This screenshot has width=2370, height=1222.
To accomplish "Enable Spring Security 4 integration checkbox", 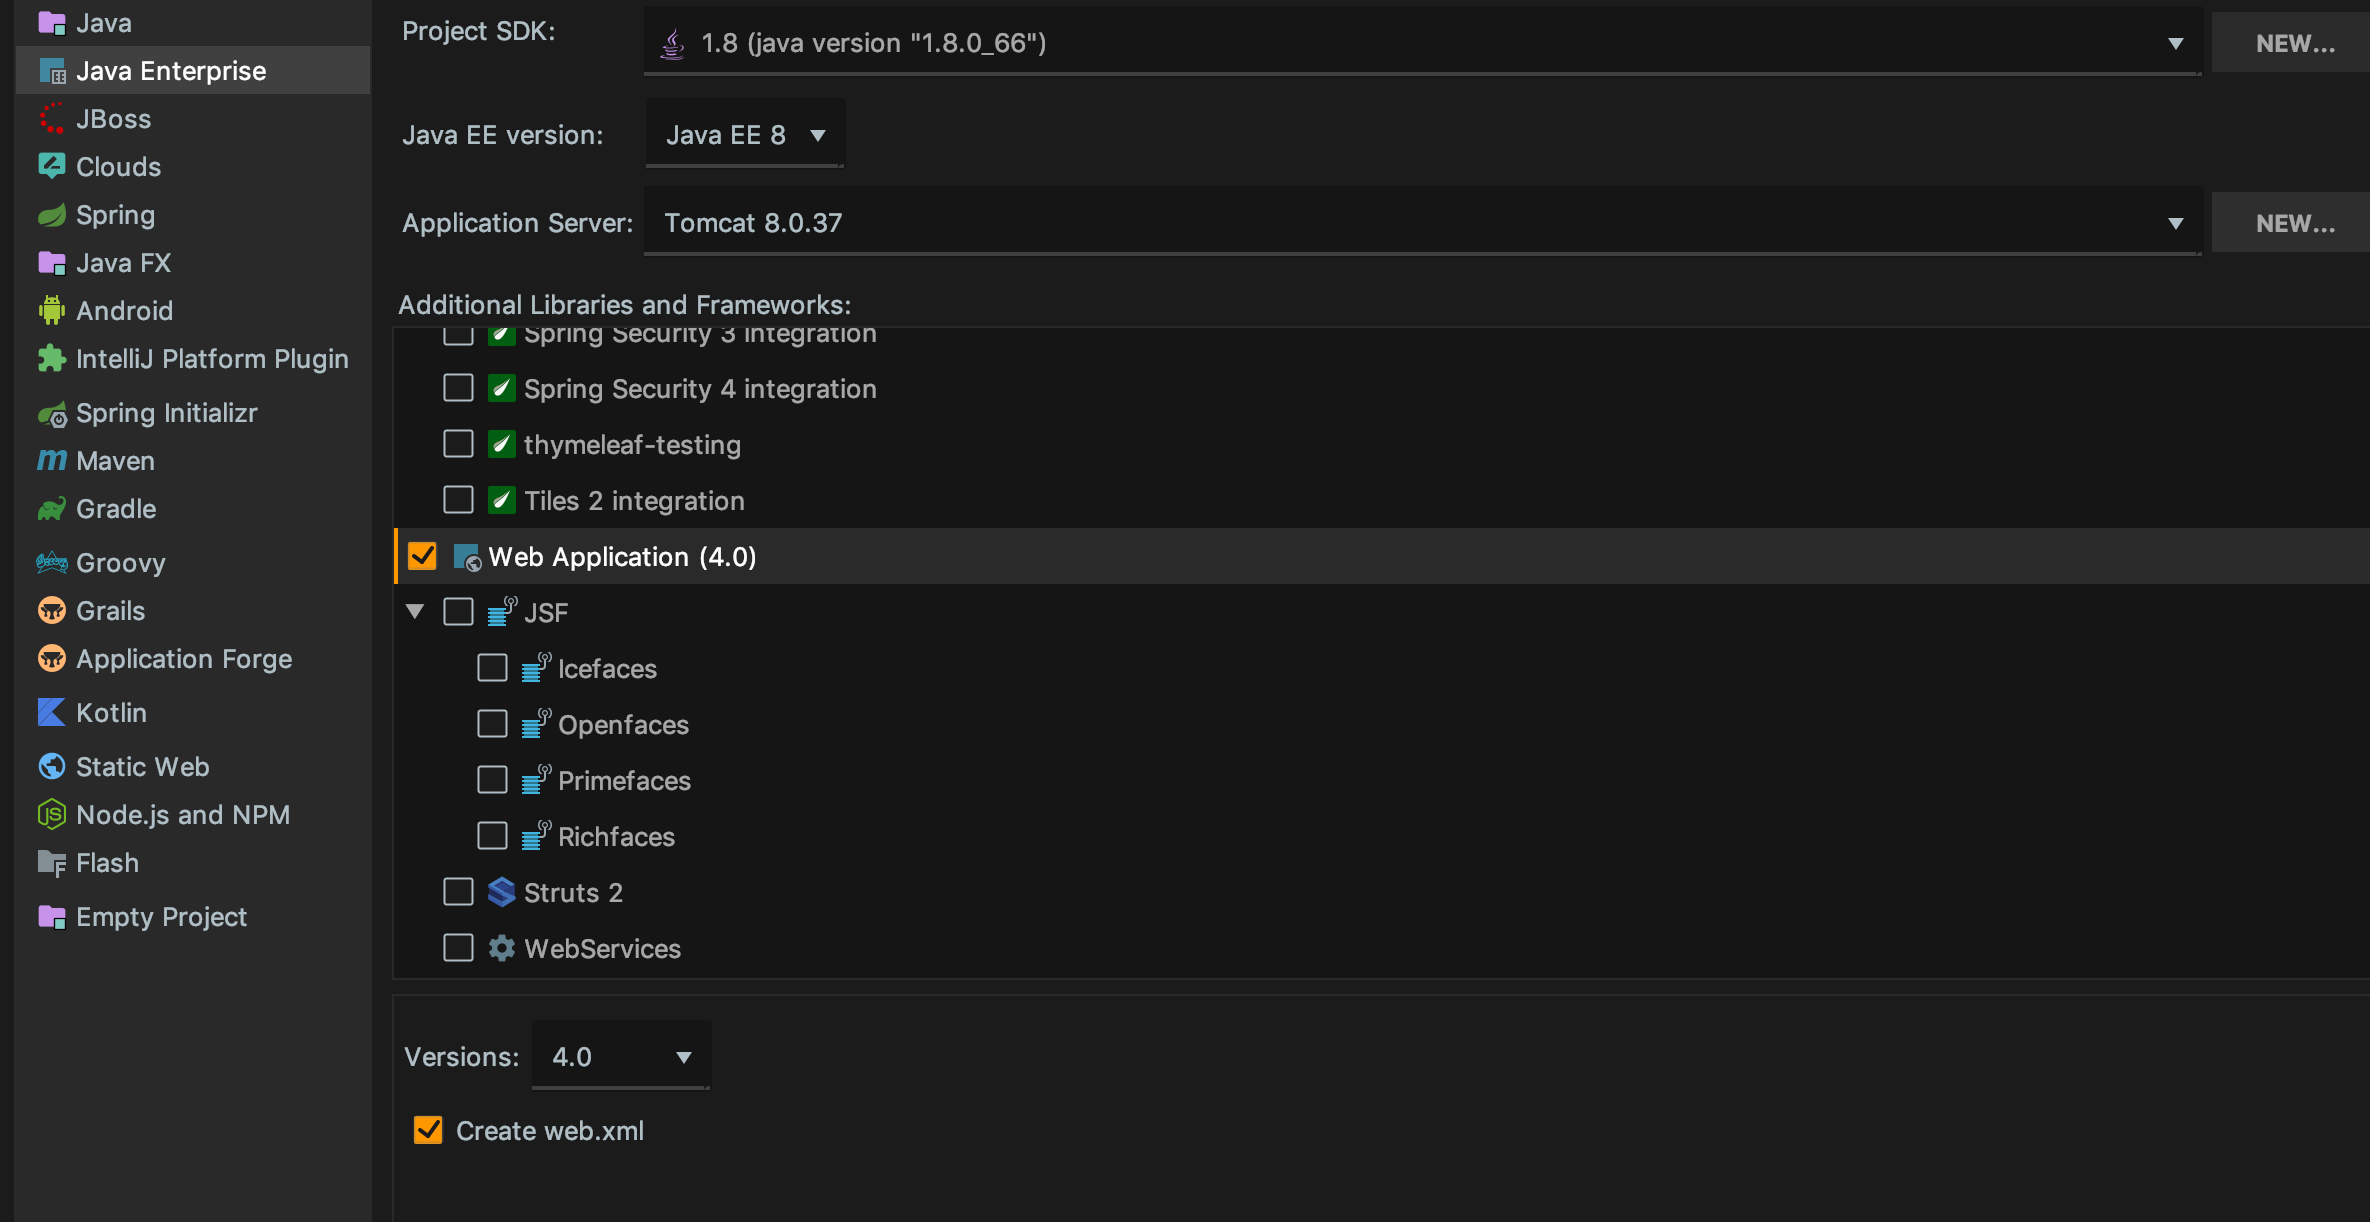I will point(458,388).
